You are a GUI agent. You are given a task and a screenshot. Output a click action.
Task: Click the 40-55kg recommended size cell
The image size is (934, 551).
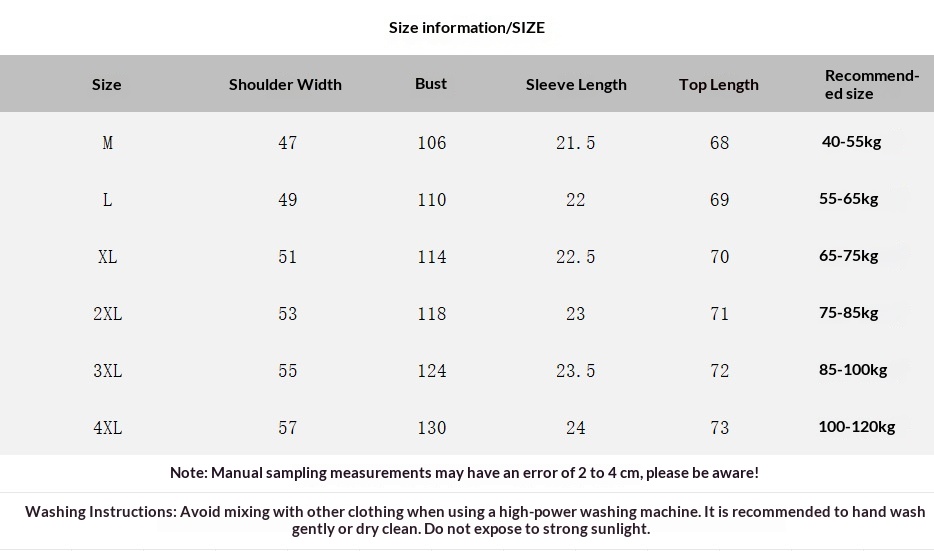coord(851,141)
